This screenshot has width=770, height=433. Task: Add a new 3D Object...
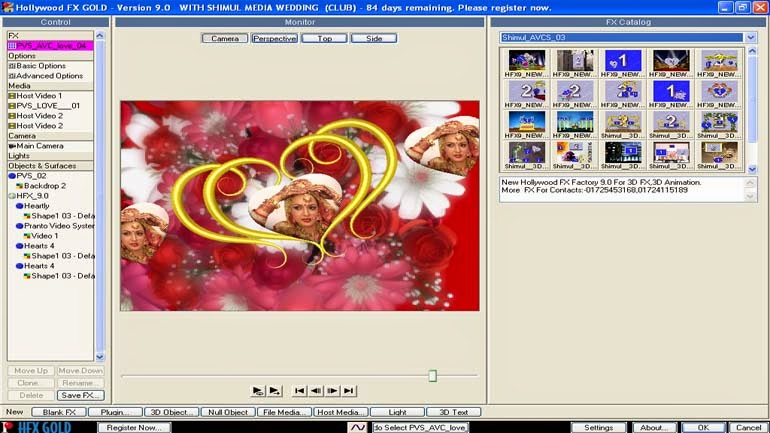pyautogui.click(x=172, y=412)
